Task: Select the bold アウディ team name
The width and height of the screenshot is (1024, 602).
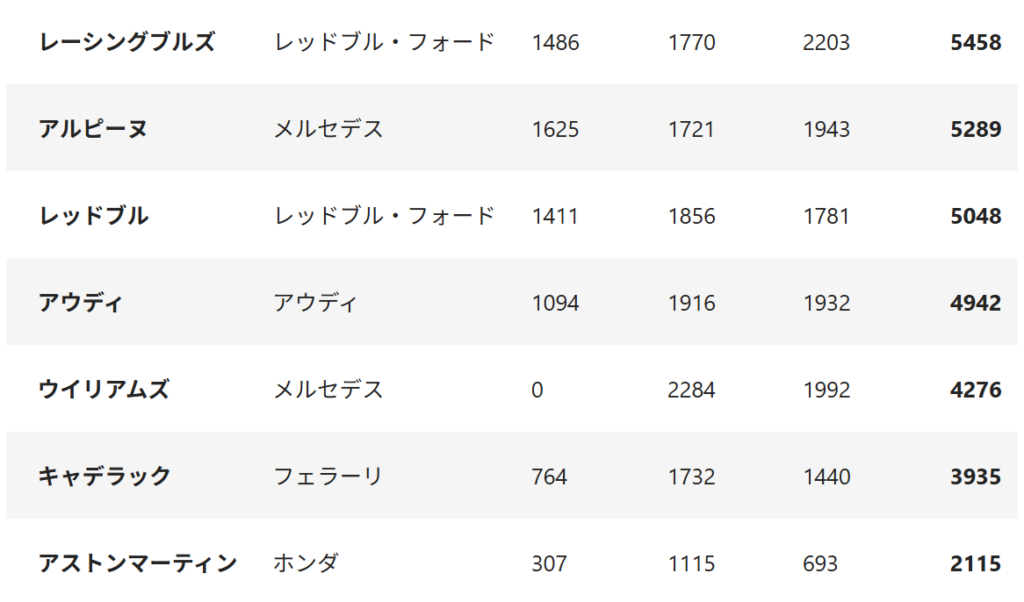Action: coord(81,303)
